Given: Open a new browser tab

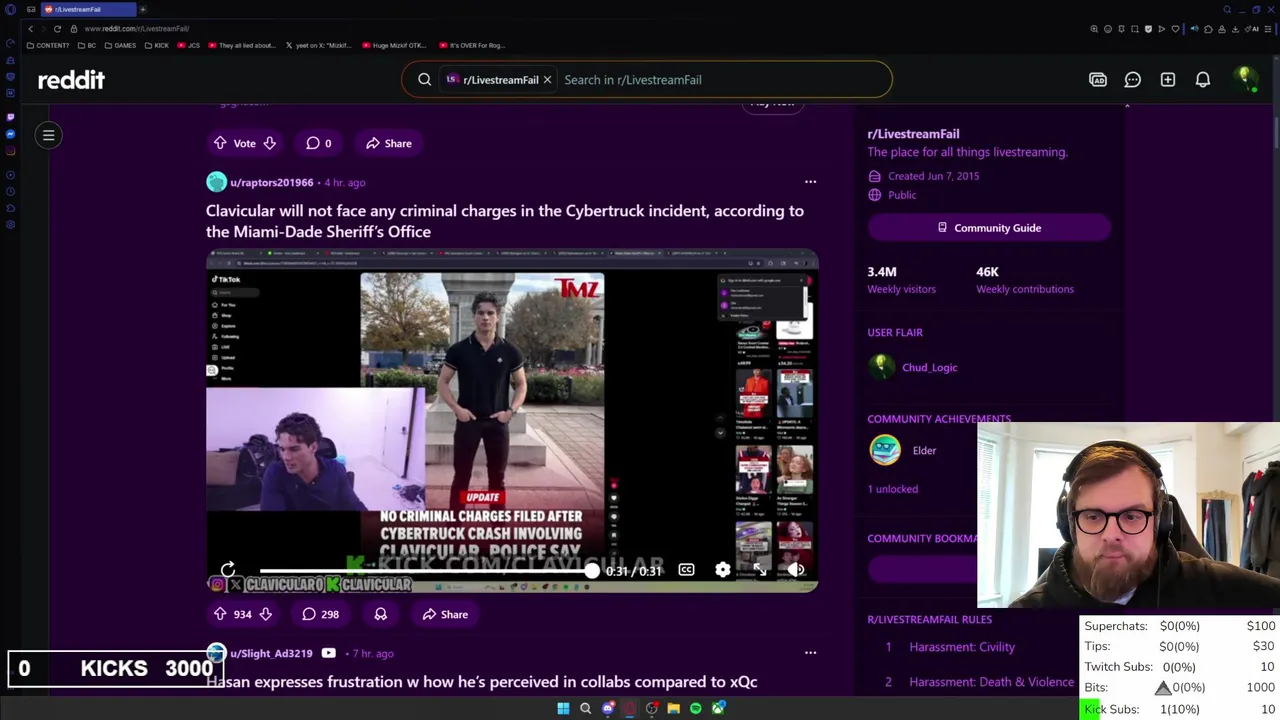Looking at the screenshot, I should tap(143, 9).
